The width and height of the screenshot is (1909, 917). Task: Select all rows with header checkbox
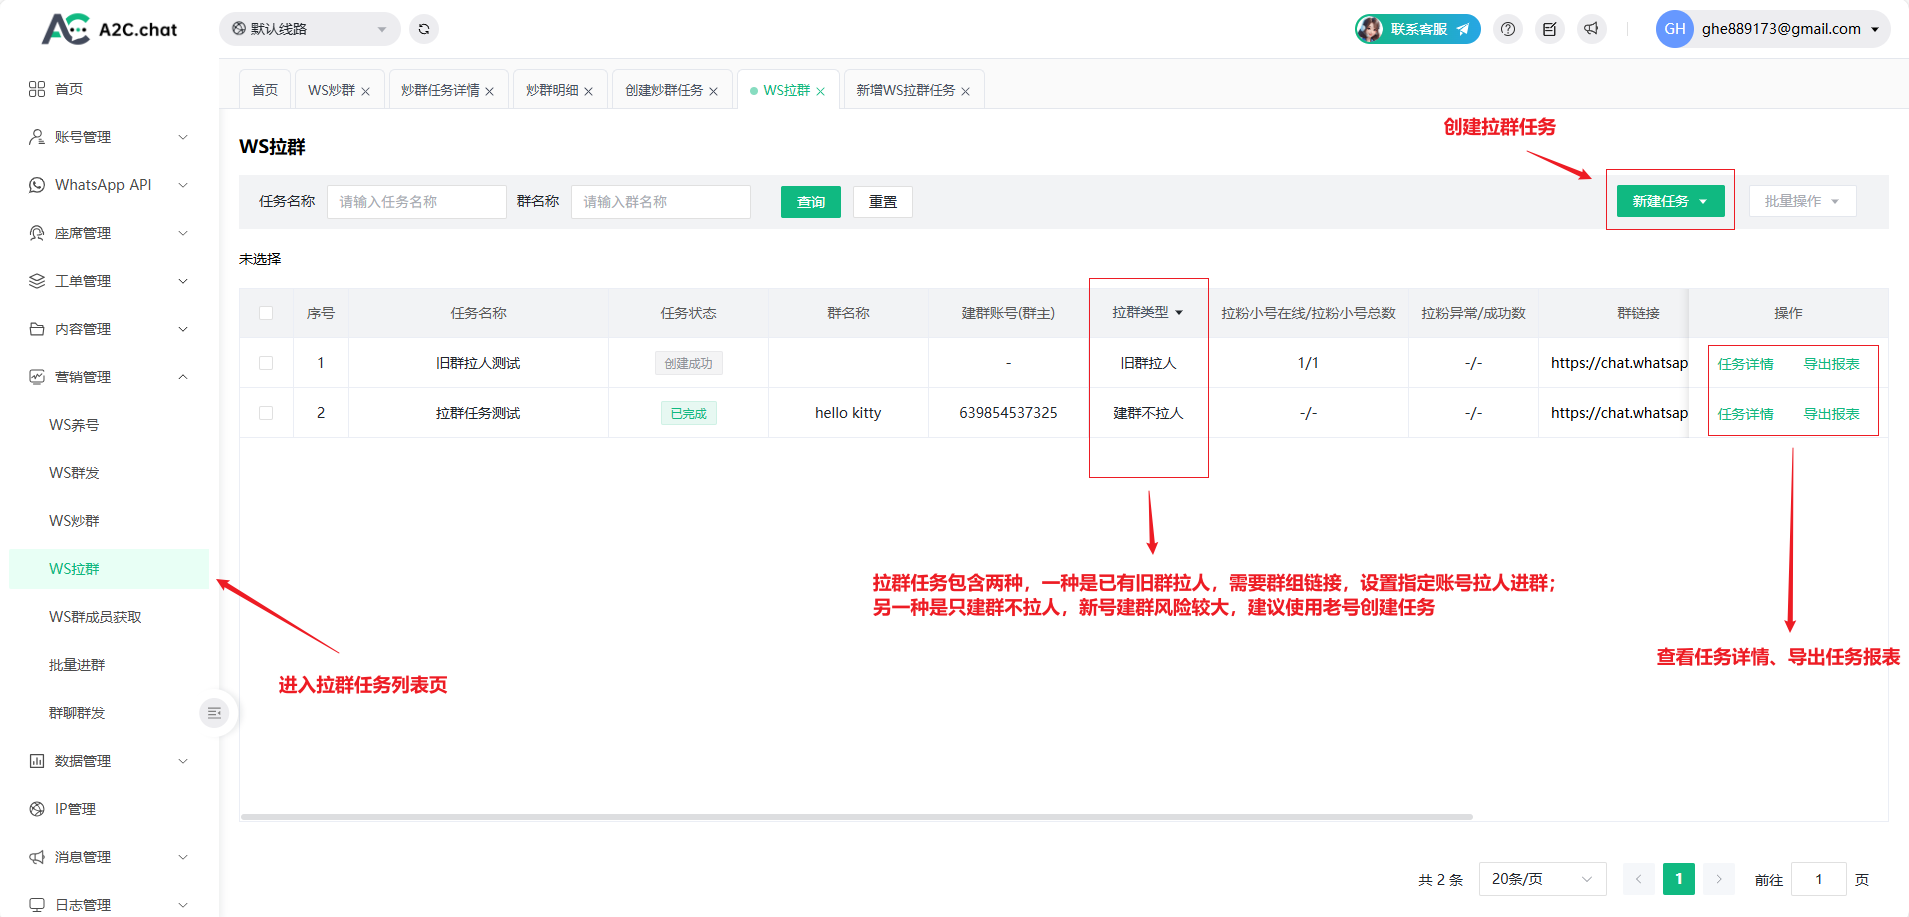point(266,313)
